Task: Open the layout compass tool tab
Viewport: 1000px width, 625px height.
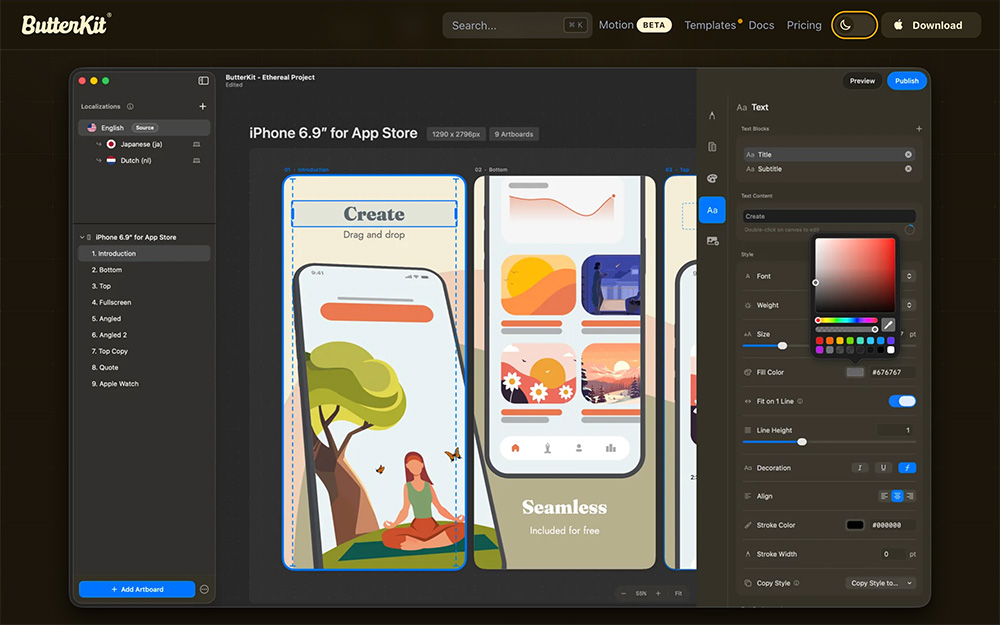Action: coord(712,115)
